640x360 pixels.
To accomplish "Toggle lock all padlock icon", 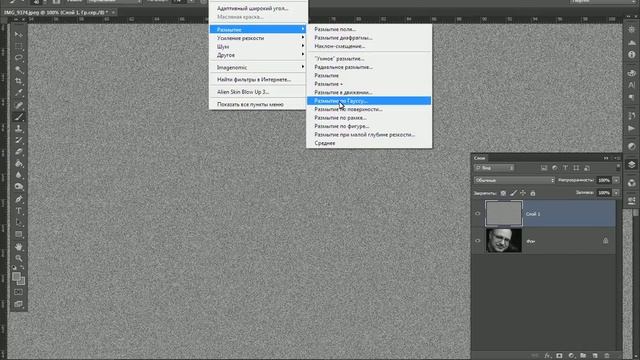I will (x=533, y=193).
